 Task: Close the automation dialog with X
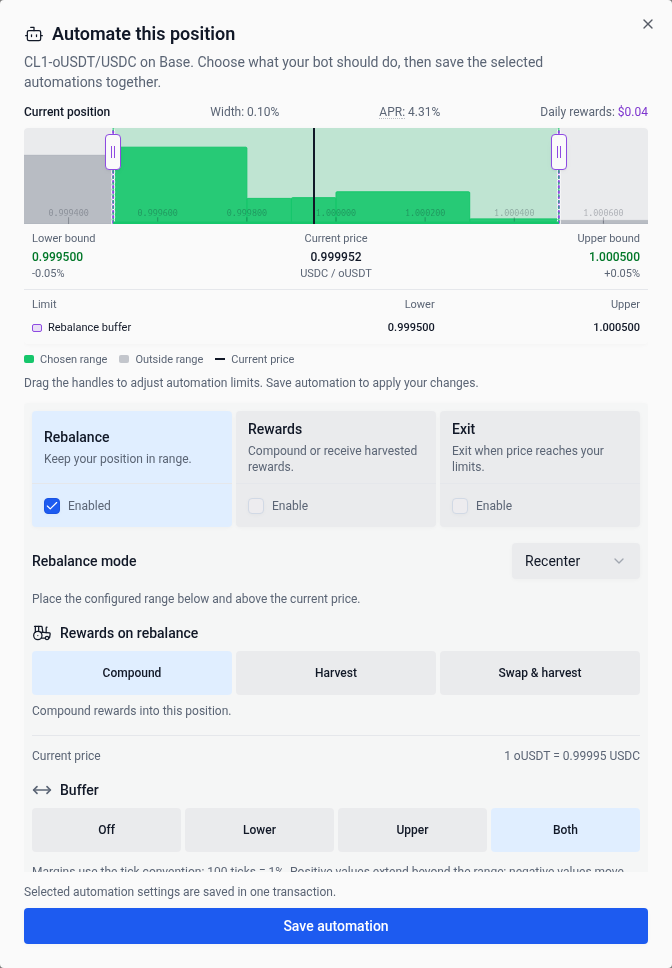tap(647, 24)
